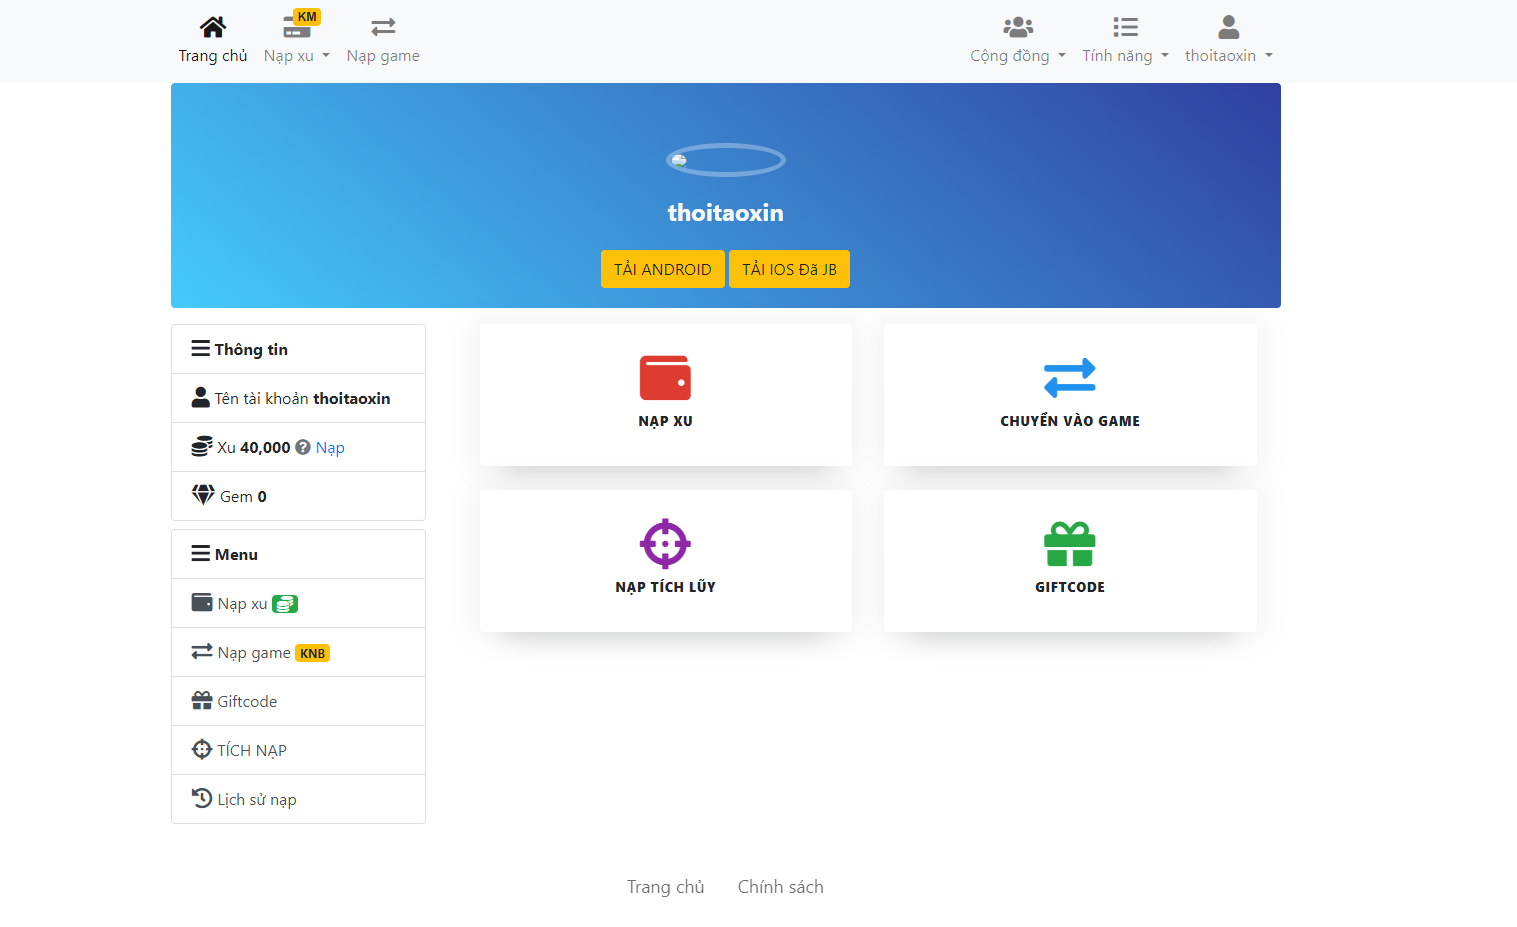Click the user icon beside Tên tài khoản
The width and height of the screenshot is (1517, 927).
(201, 397)
